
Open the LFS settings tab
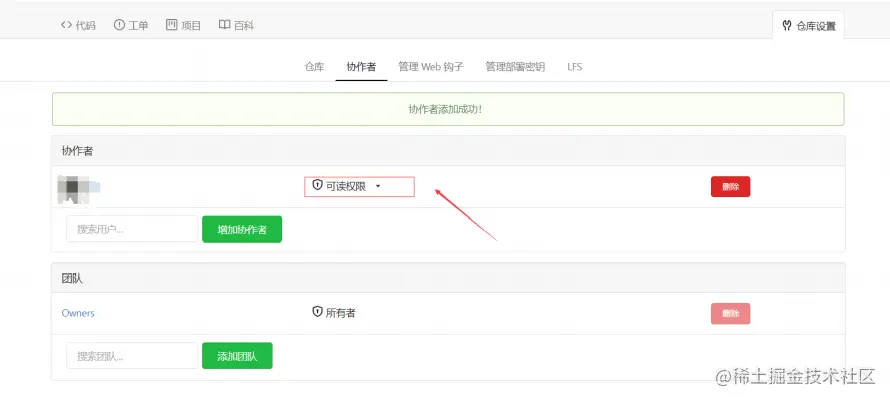(x=574, y=66)
